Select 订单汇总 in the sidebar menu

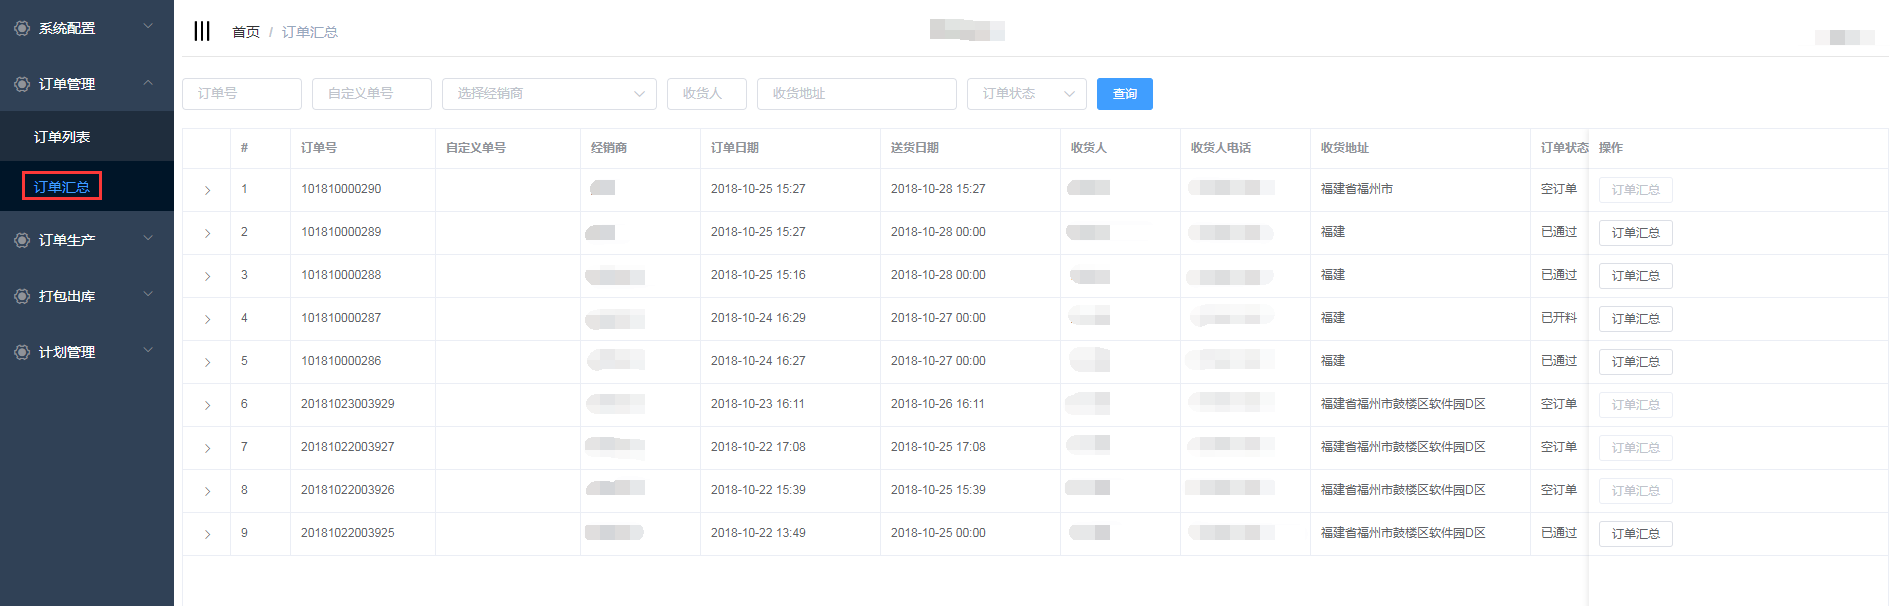point(62,187)
